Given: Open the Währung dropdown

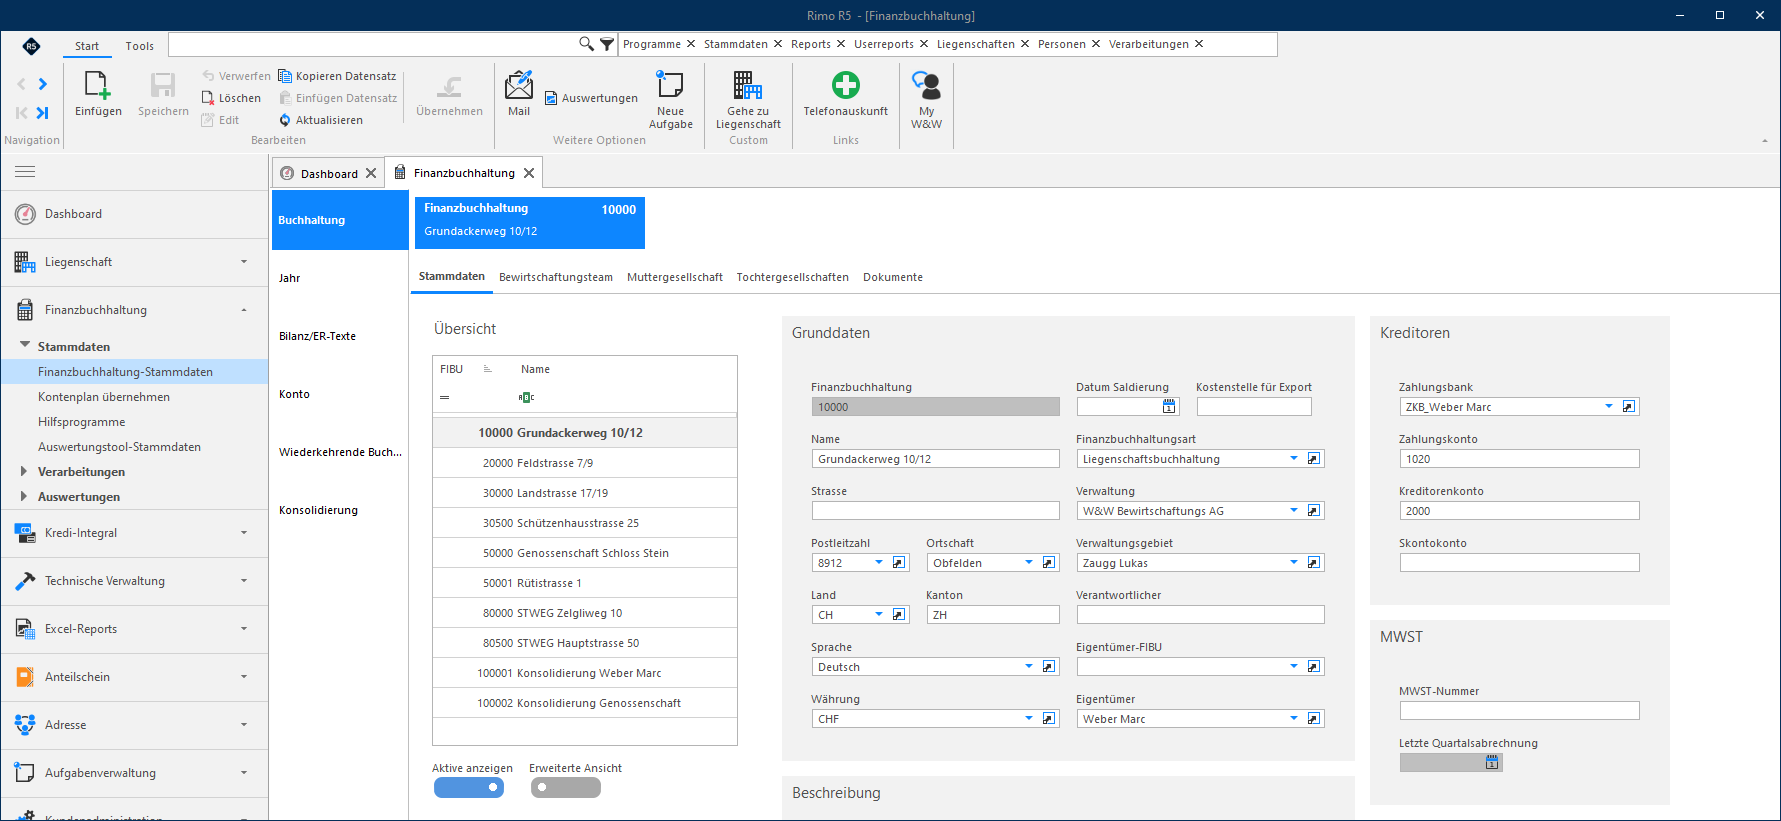Looking at the screenshot, I should click(x=1029, y=719).
